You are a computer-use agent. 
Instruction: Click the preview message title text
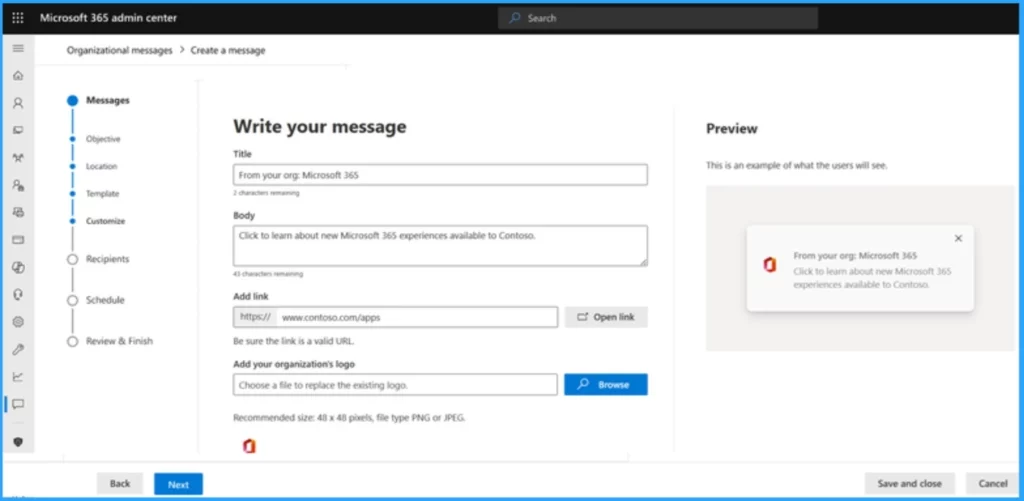[856, 255]
